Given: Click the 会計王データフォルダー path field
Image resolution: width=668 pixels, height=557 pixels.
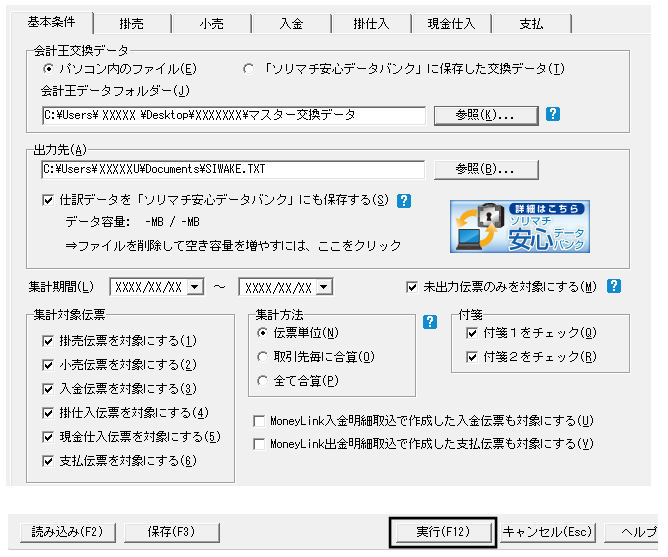Looking at the screenshot, I should [x=233, y=115].
